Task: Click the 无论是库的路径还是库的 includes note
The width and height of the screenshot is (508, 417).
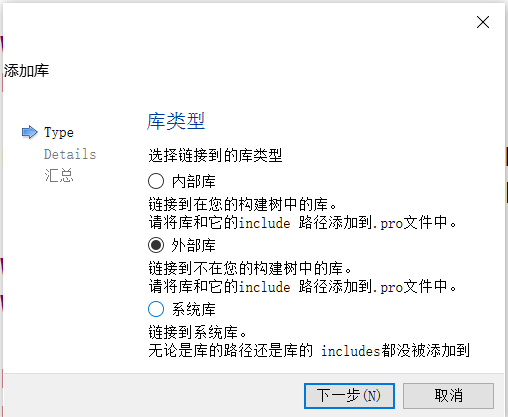Action: [x=309, y=351]
